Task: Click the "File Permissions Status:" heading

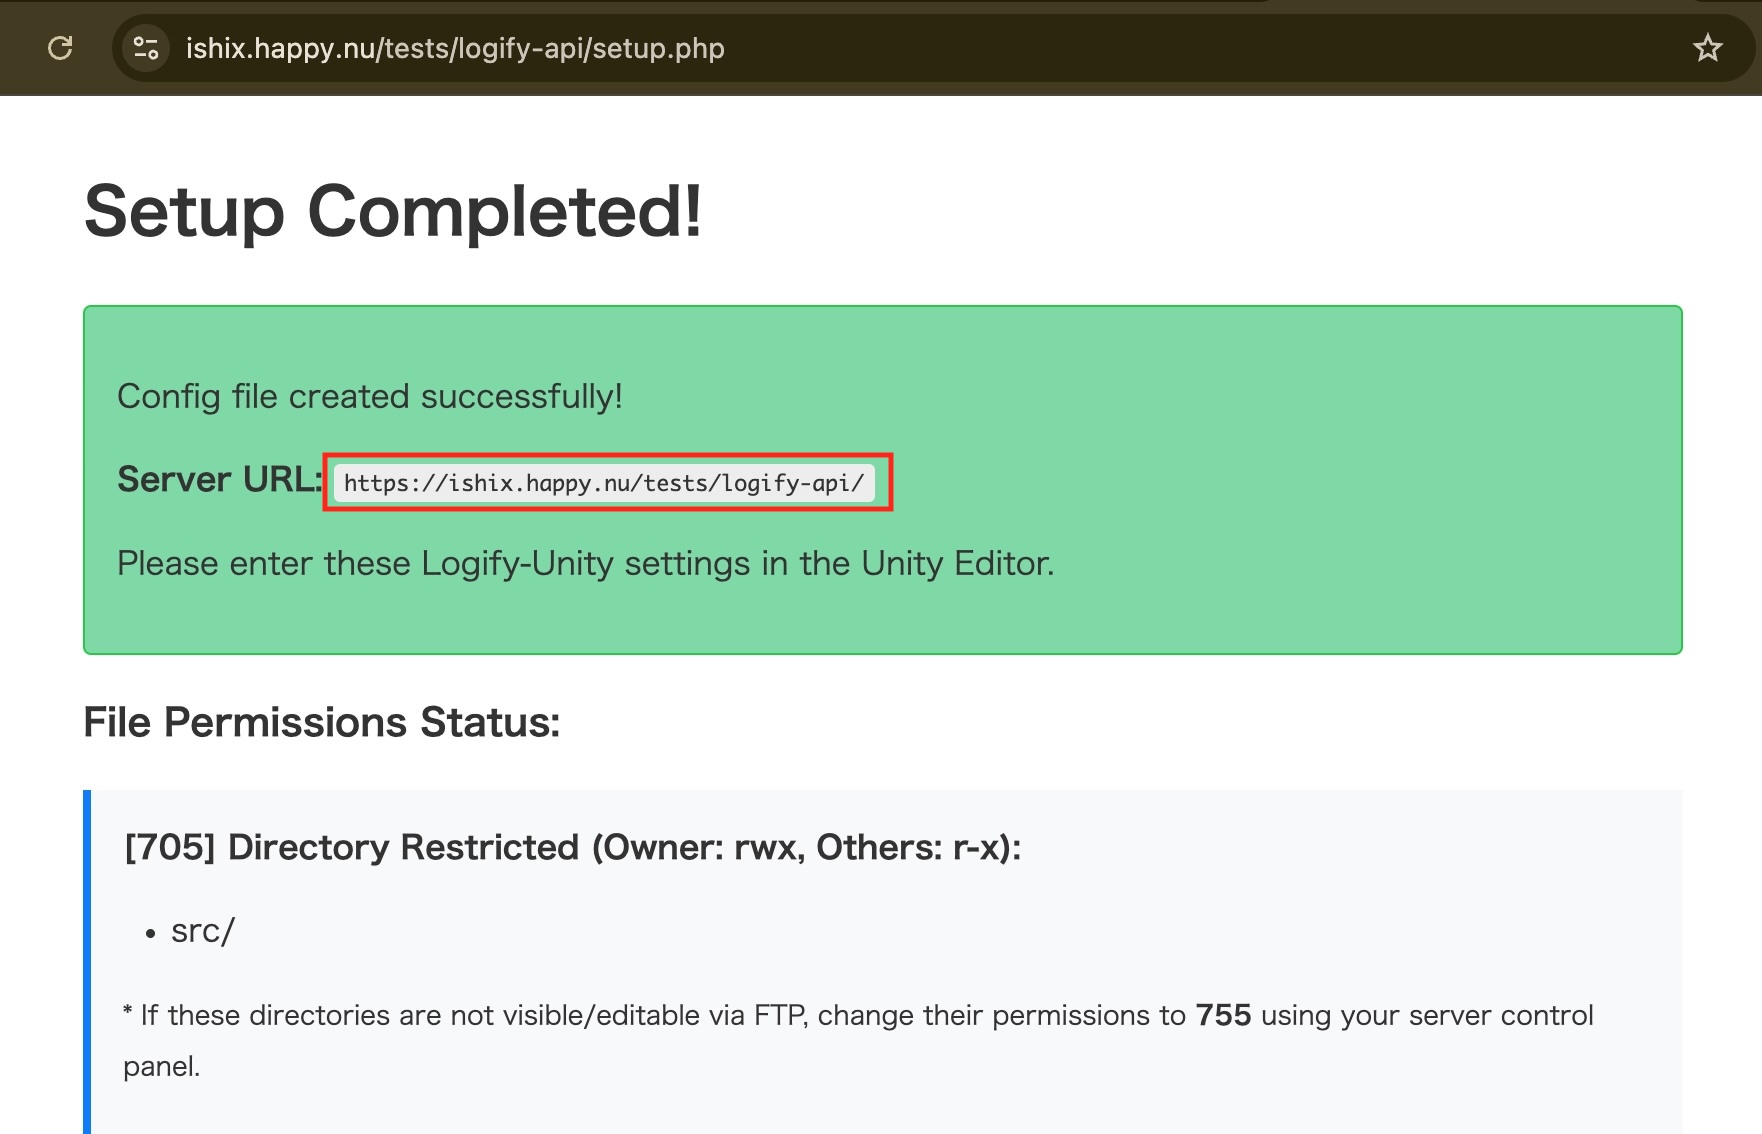Action: 321,722
